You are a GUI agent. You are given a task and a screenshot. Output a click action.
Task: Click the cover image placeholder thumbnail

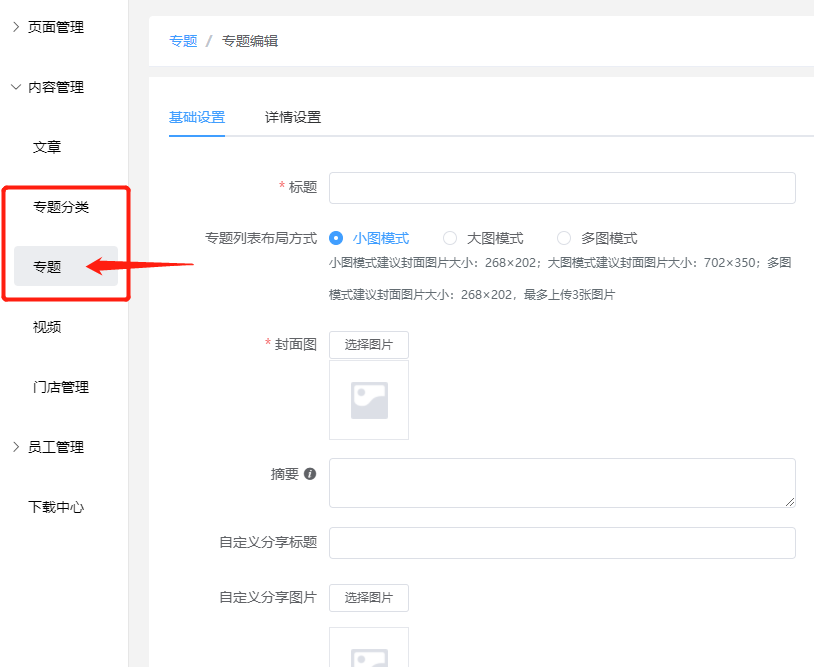click(x=369, y=400)
